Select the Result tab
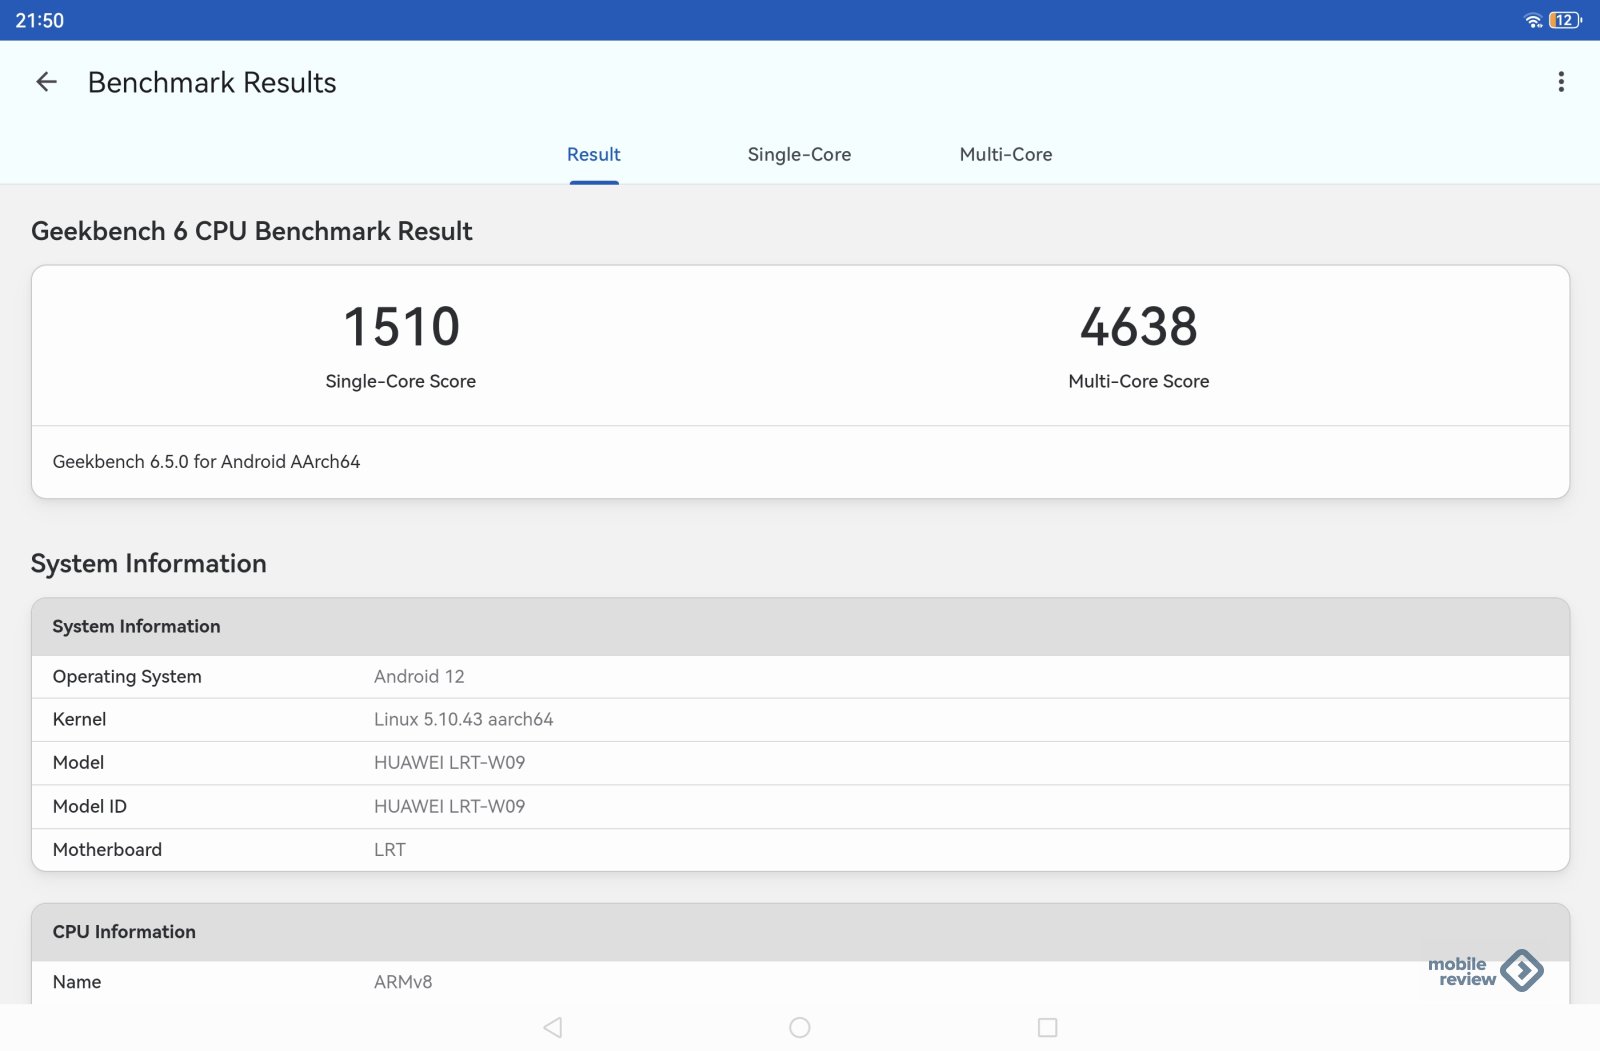The height and width of the screenshot is (1051, 1600). [x=593, y=155]
